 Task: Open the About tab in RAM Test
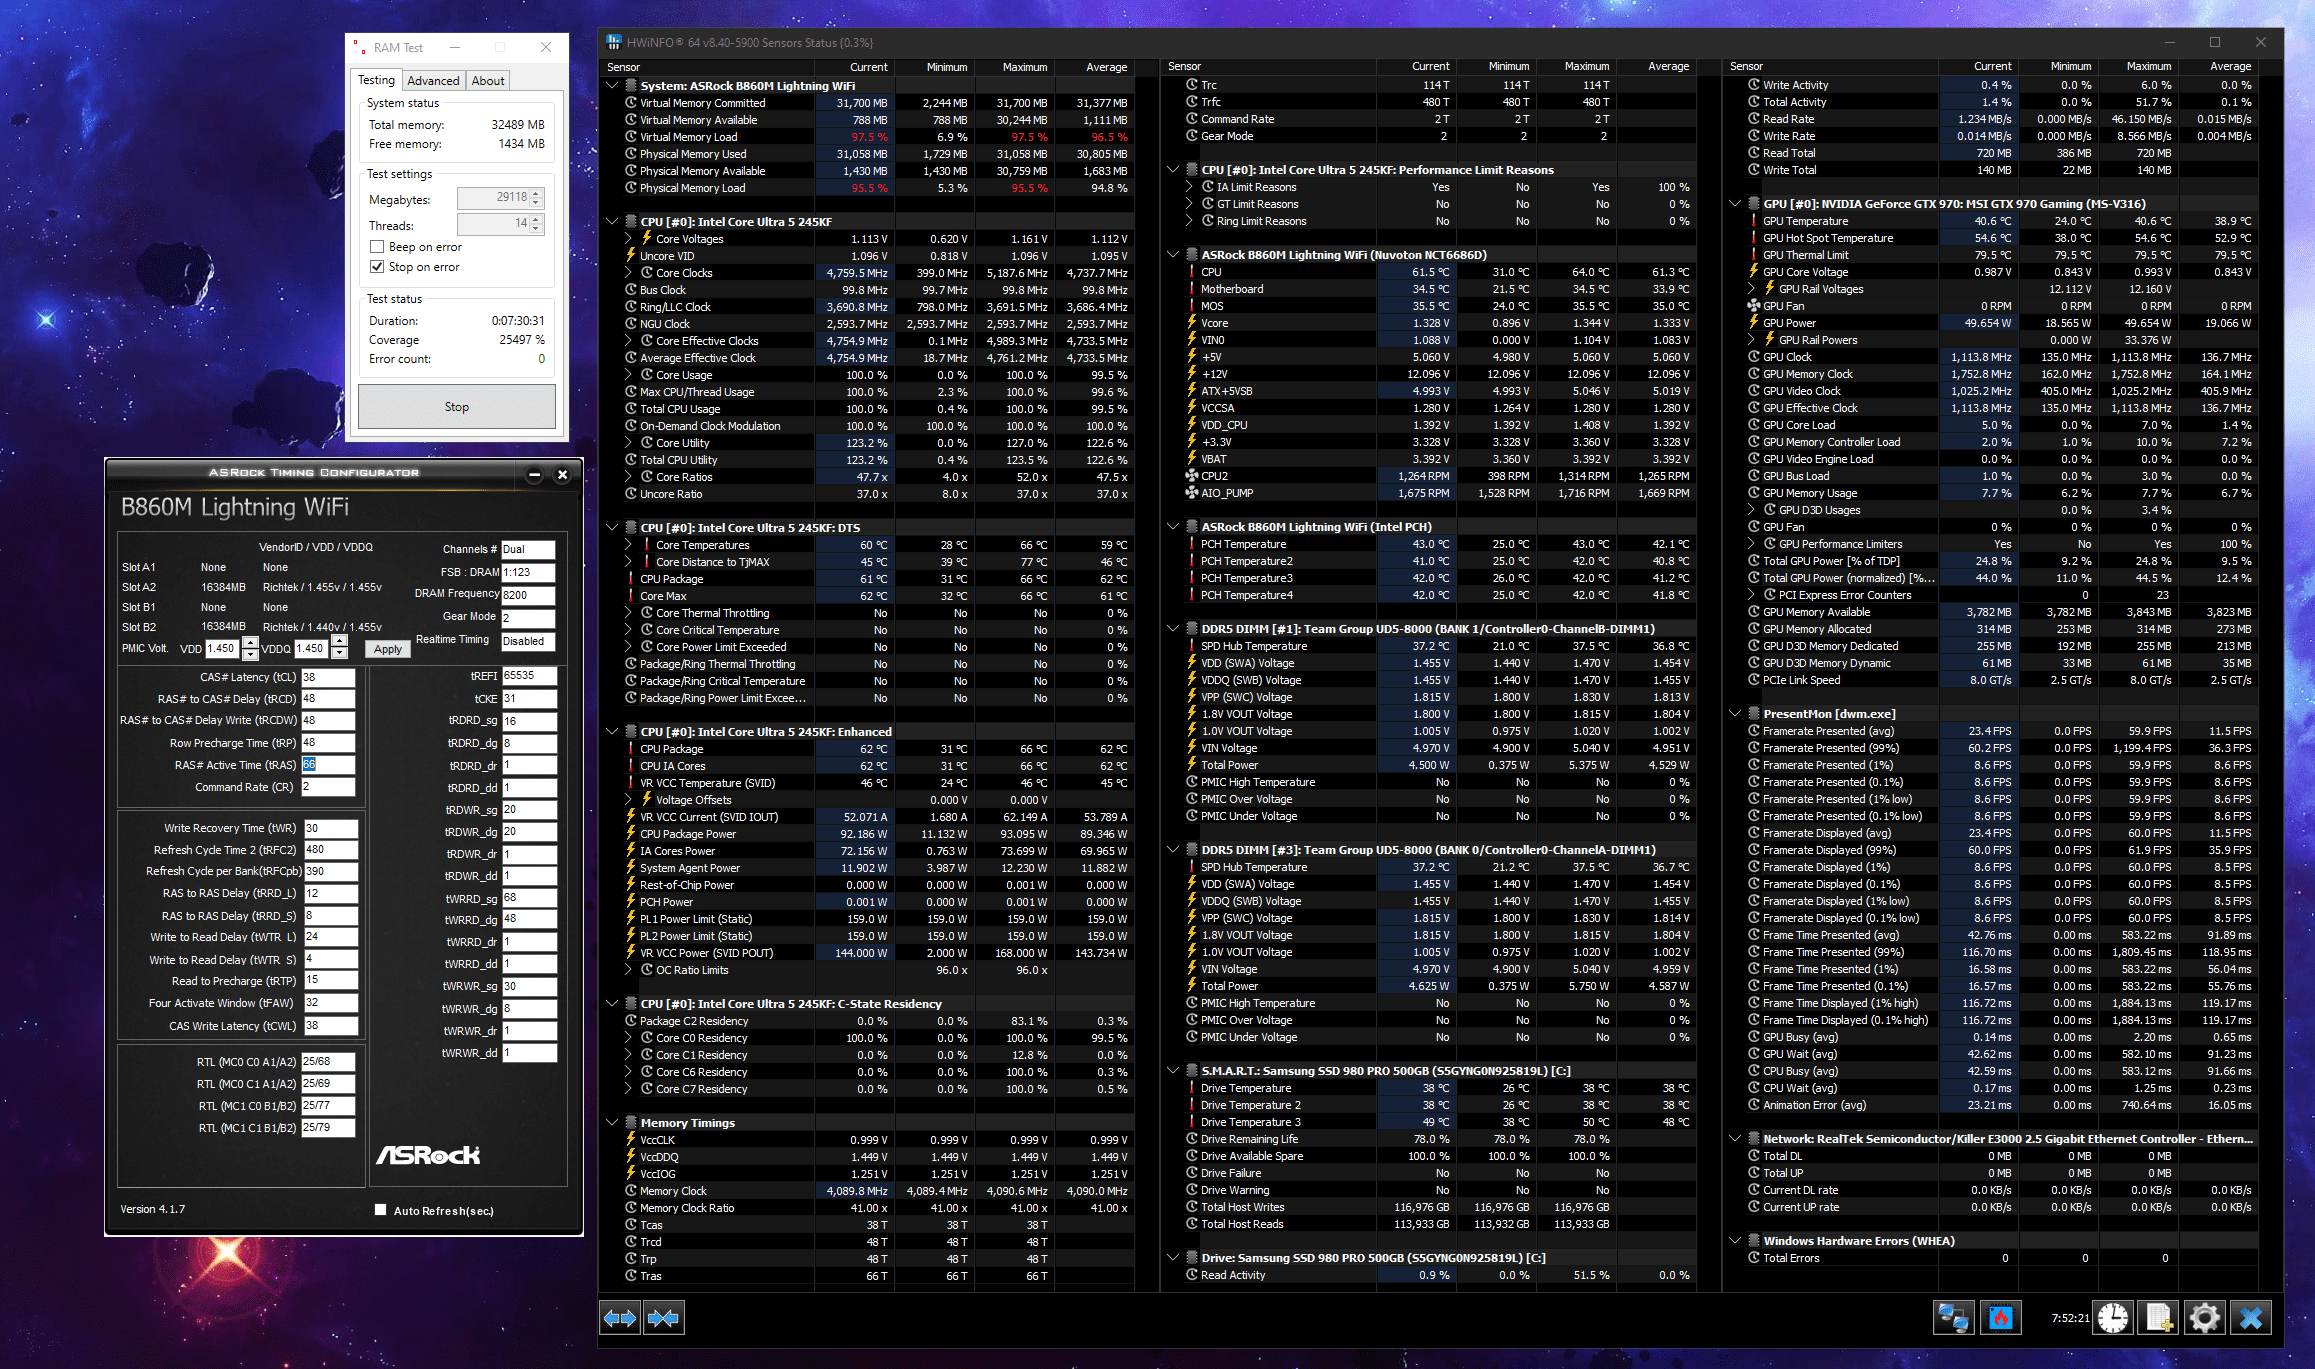click(x=488, y=81)
